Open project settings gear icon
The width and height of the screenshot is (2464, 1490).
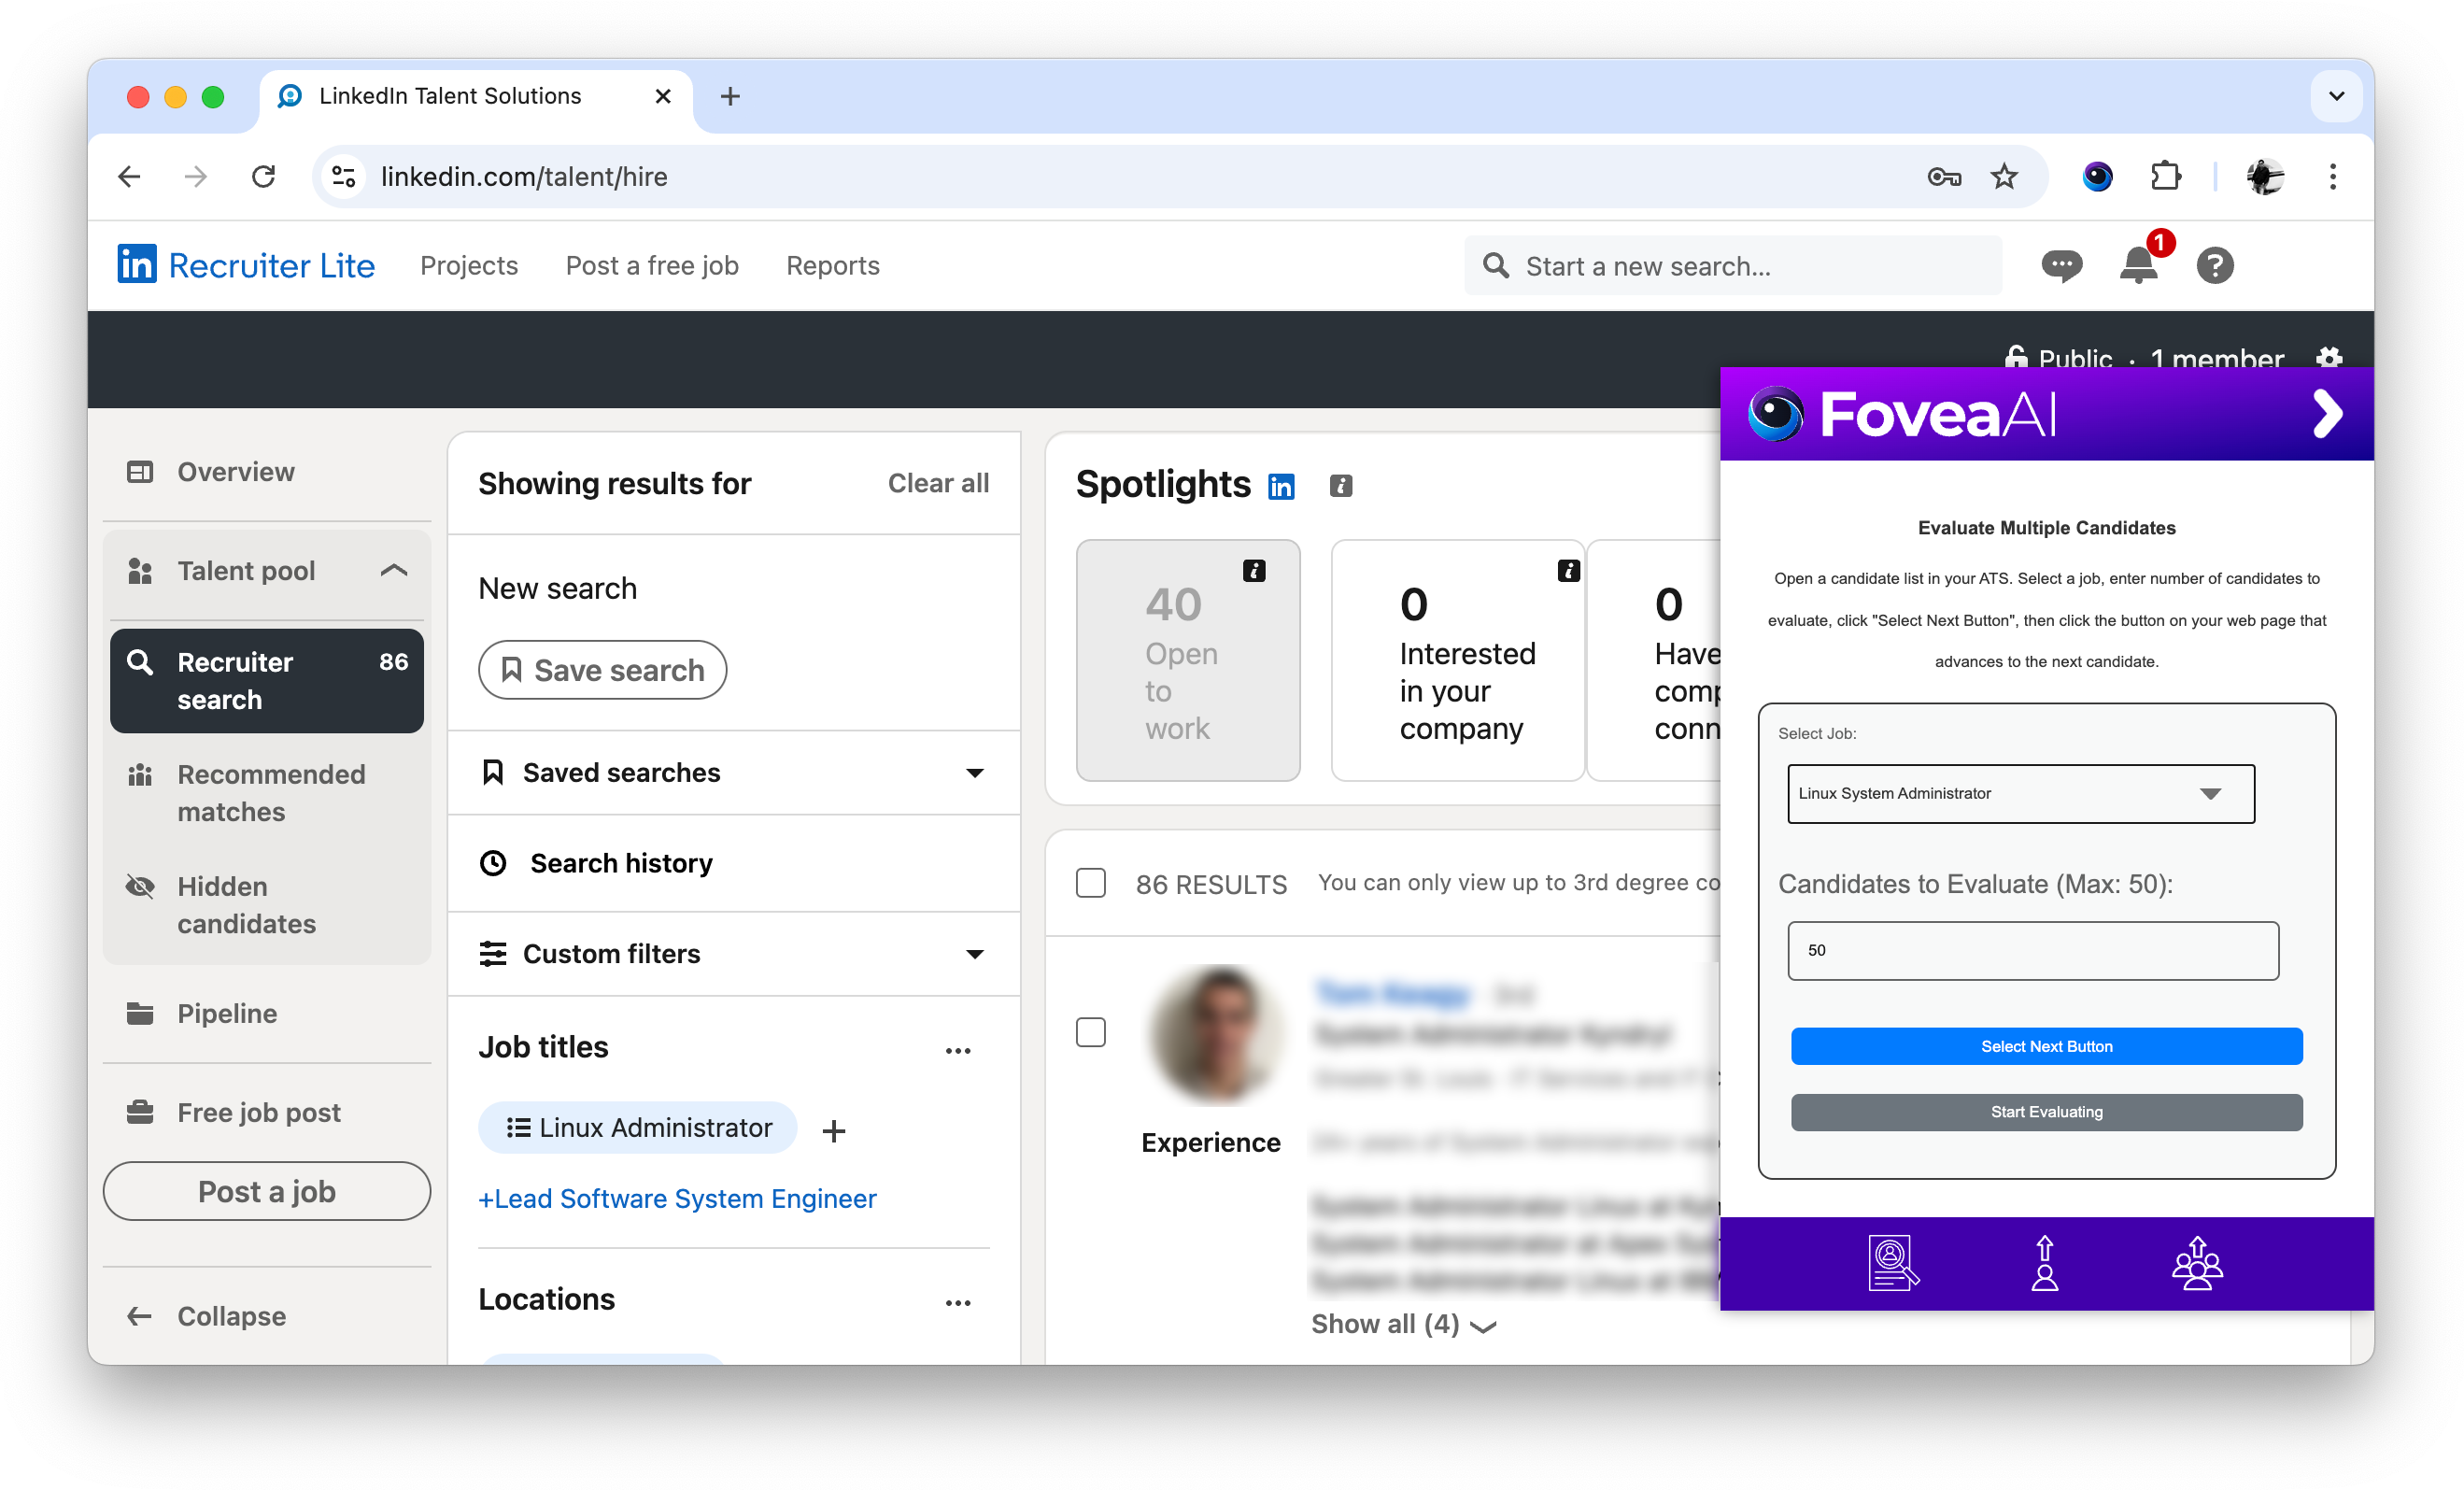pyautogui.click(x=2329, y=358)
